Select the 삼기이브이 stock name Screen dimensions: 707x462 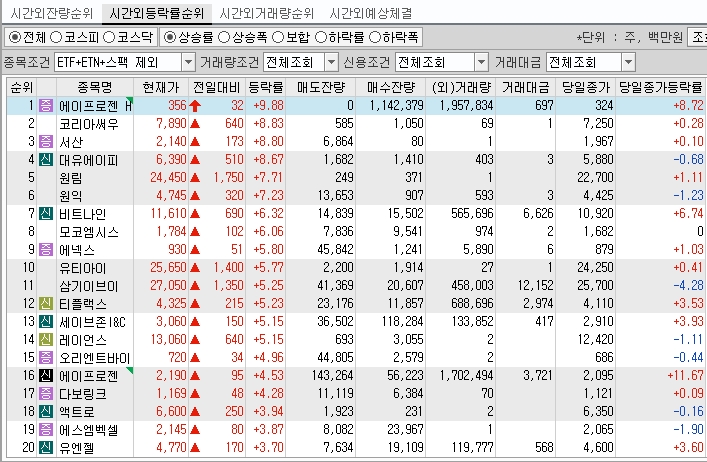89,286
